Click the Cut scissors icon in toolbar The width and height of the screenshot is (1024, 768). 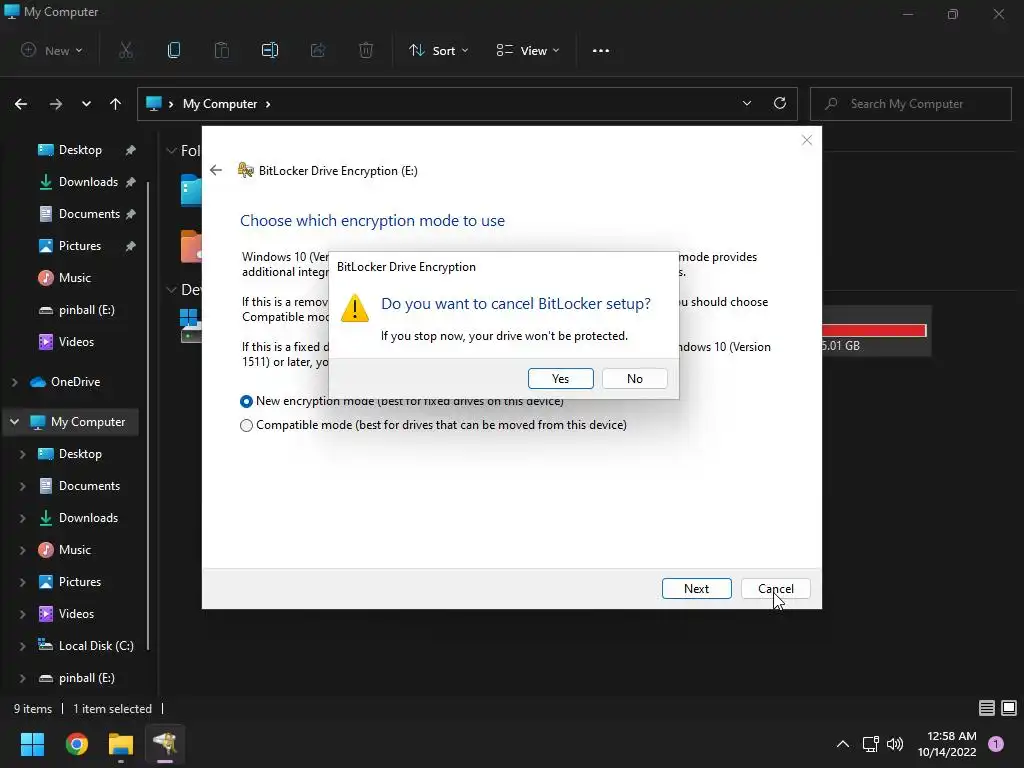[x=125, y=50]
